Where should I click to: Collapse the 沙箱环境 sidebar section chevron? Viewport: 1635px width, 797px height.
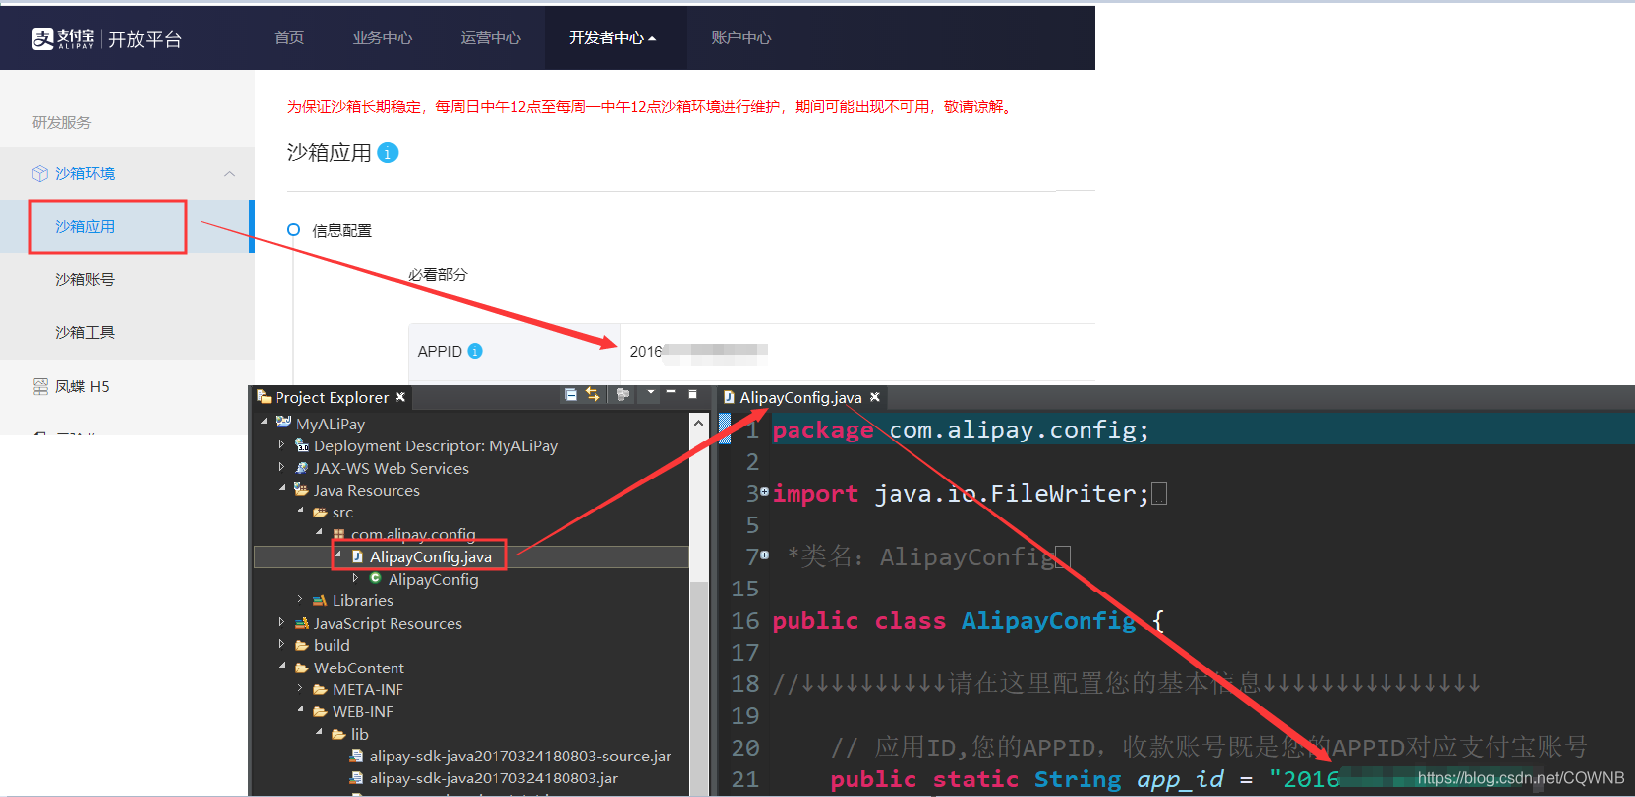[x=229, y=174]
